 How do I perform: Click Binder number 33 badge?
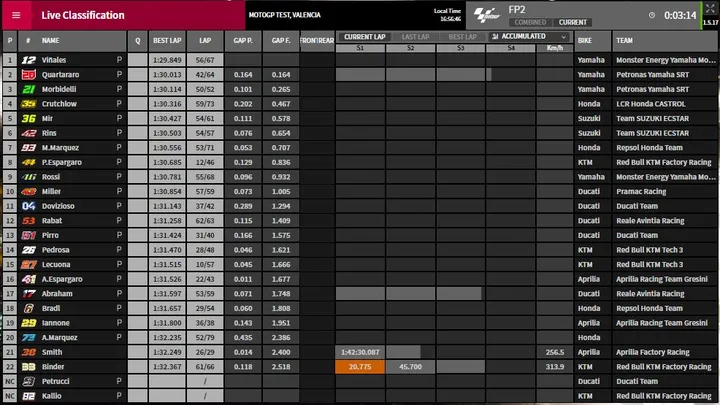point(28,367)
